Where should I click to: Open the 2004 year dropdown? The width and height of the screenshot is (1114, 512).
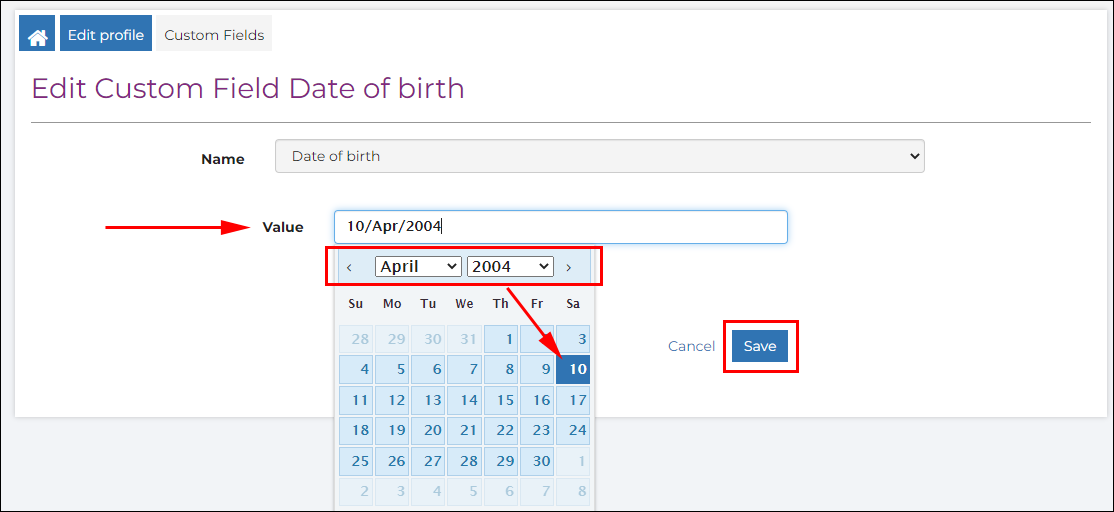[510, 266]
